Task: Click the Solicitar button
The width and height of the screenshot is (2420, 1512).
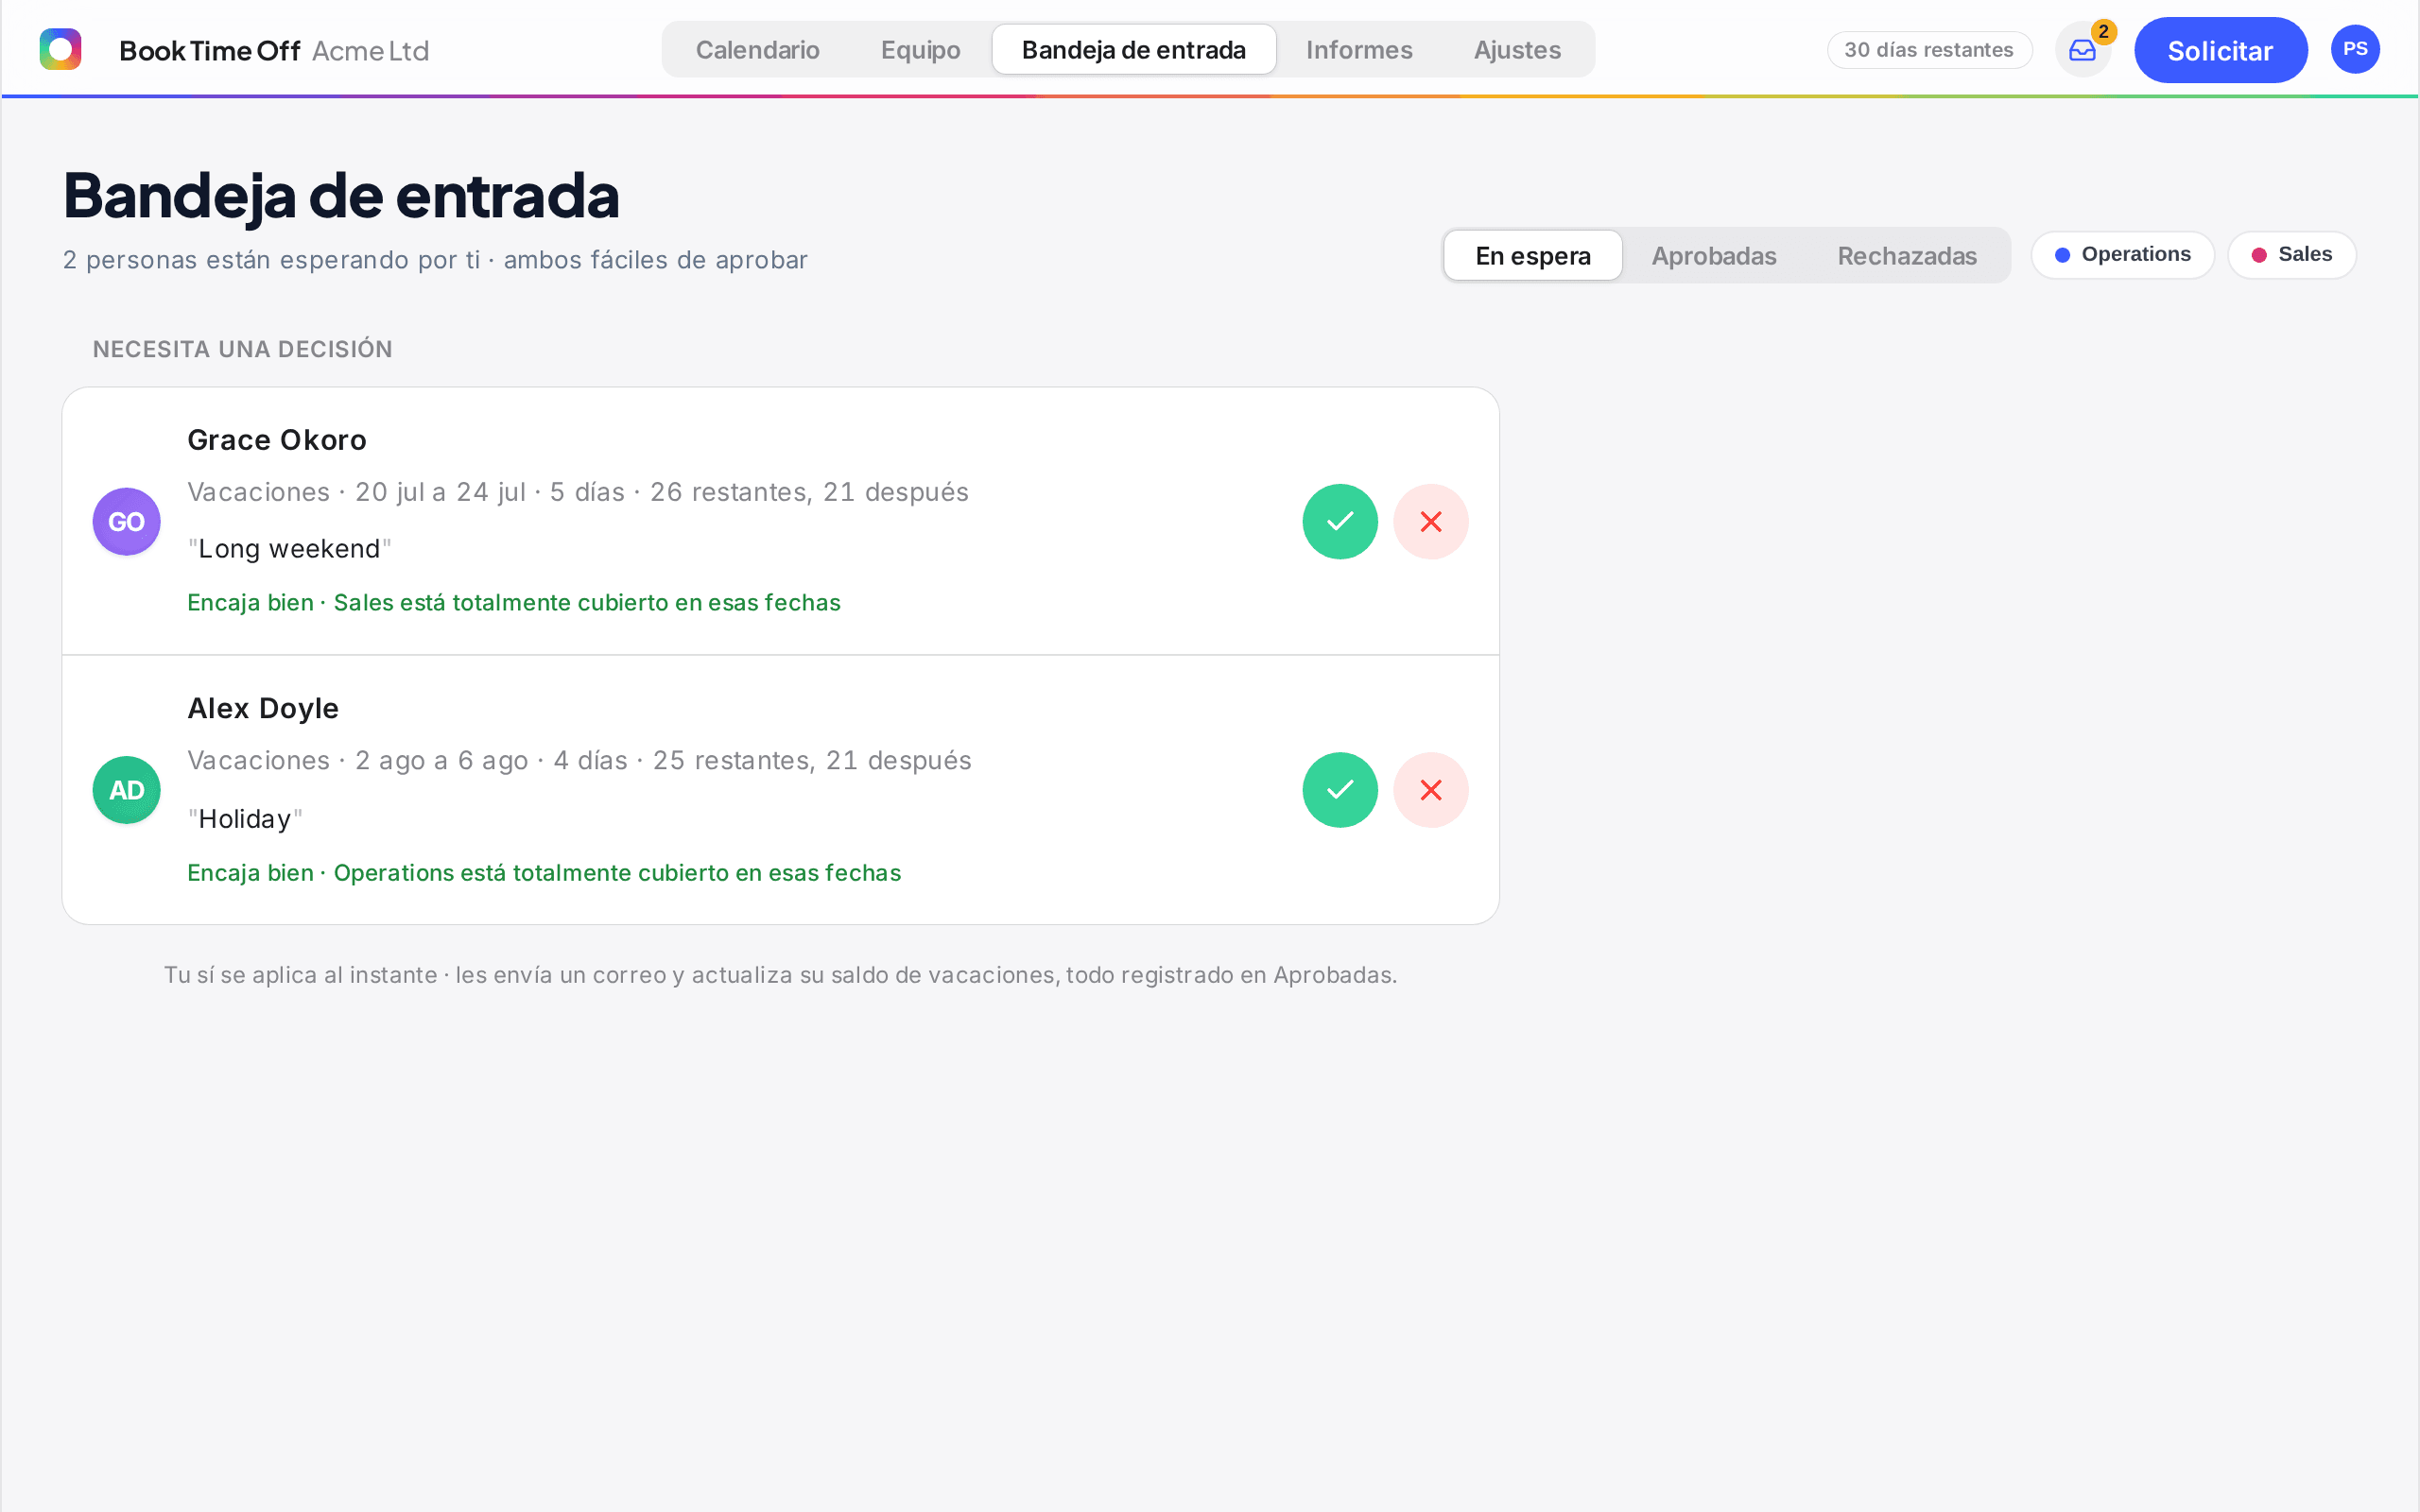Action: 2220,50
